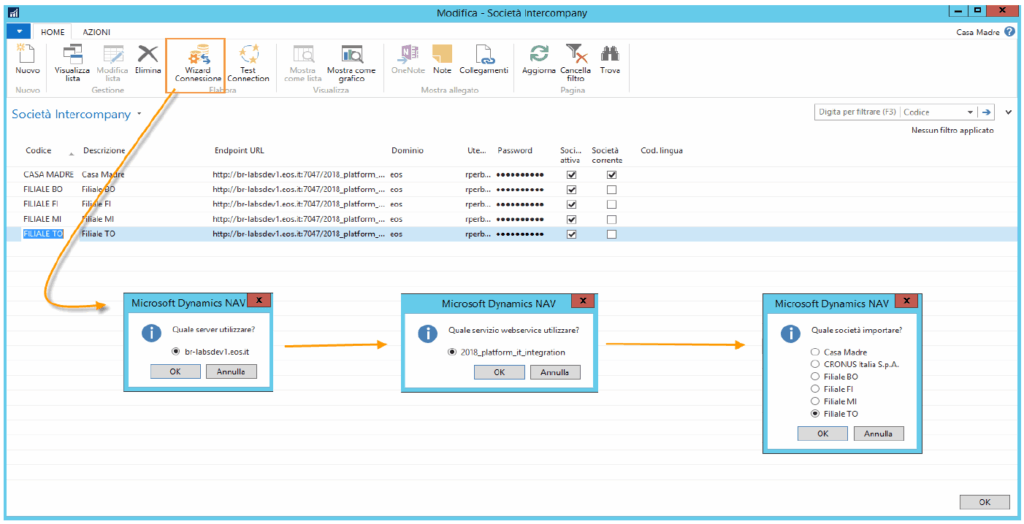1024x524 pixels.
Task: Open the blue application menu dropdown
Action: [18, 31]
